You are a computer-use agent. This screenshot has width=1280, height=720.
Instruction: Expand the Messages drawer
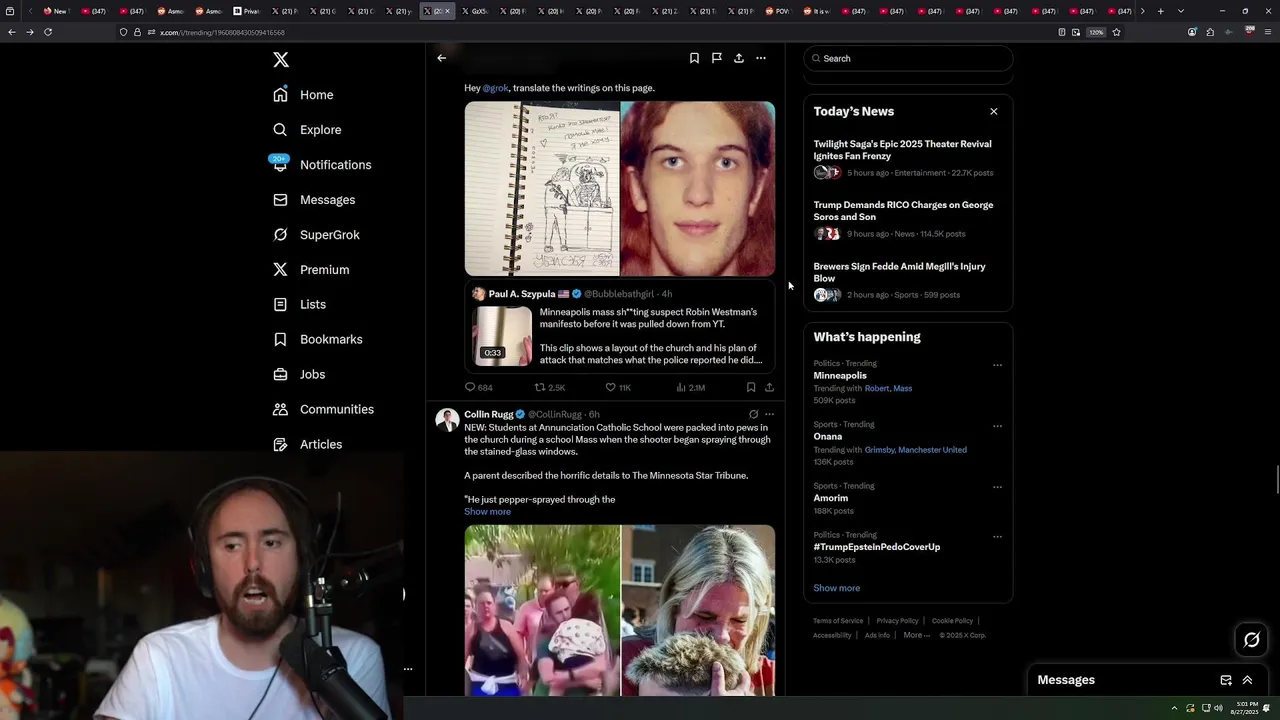point(1248,680)
